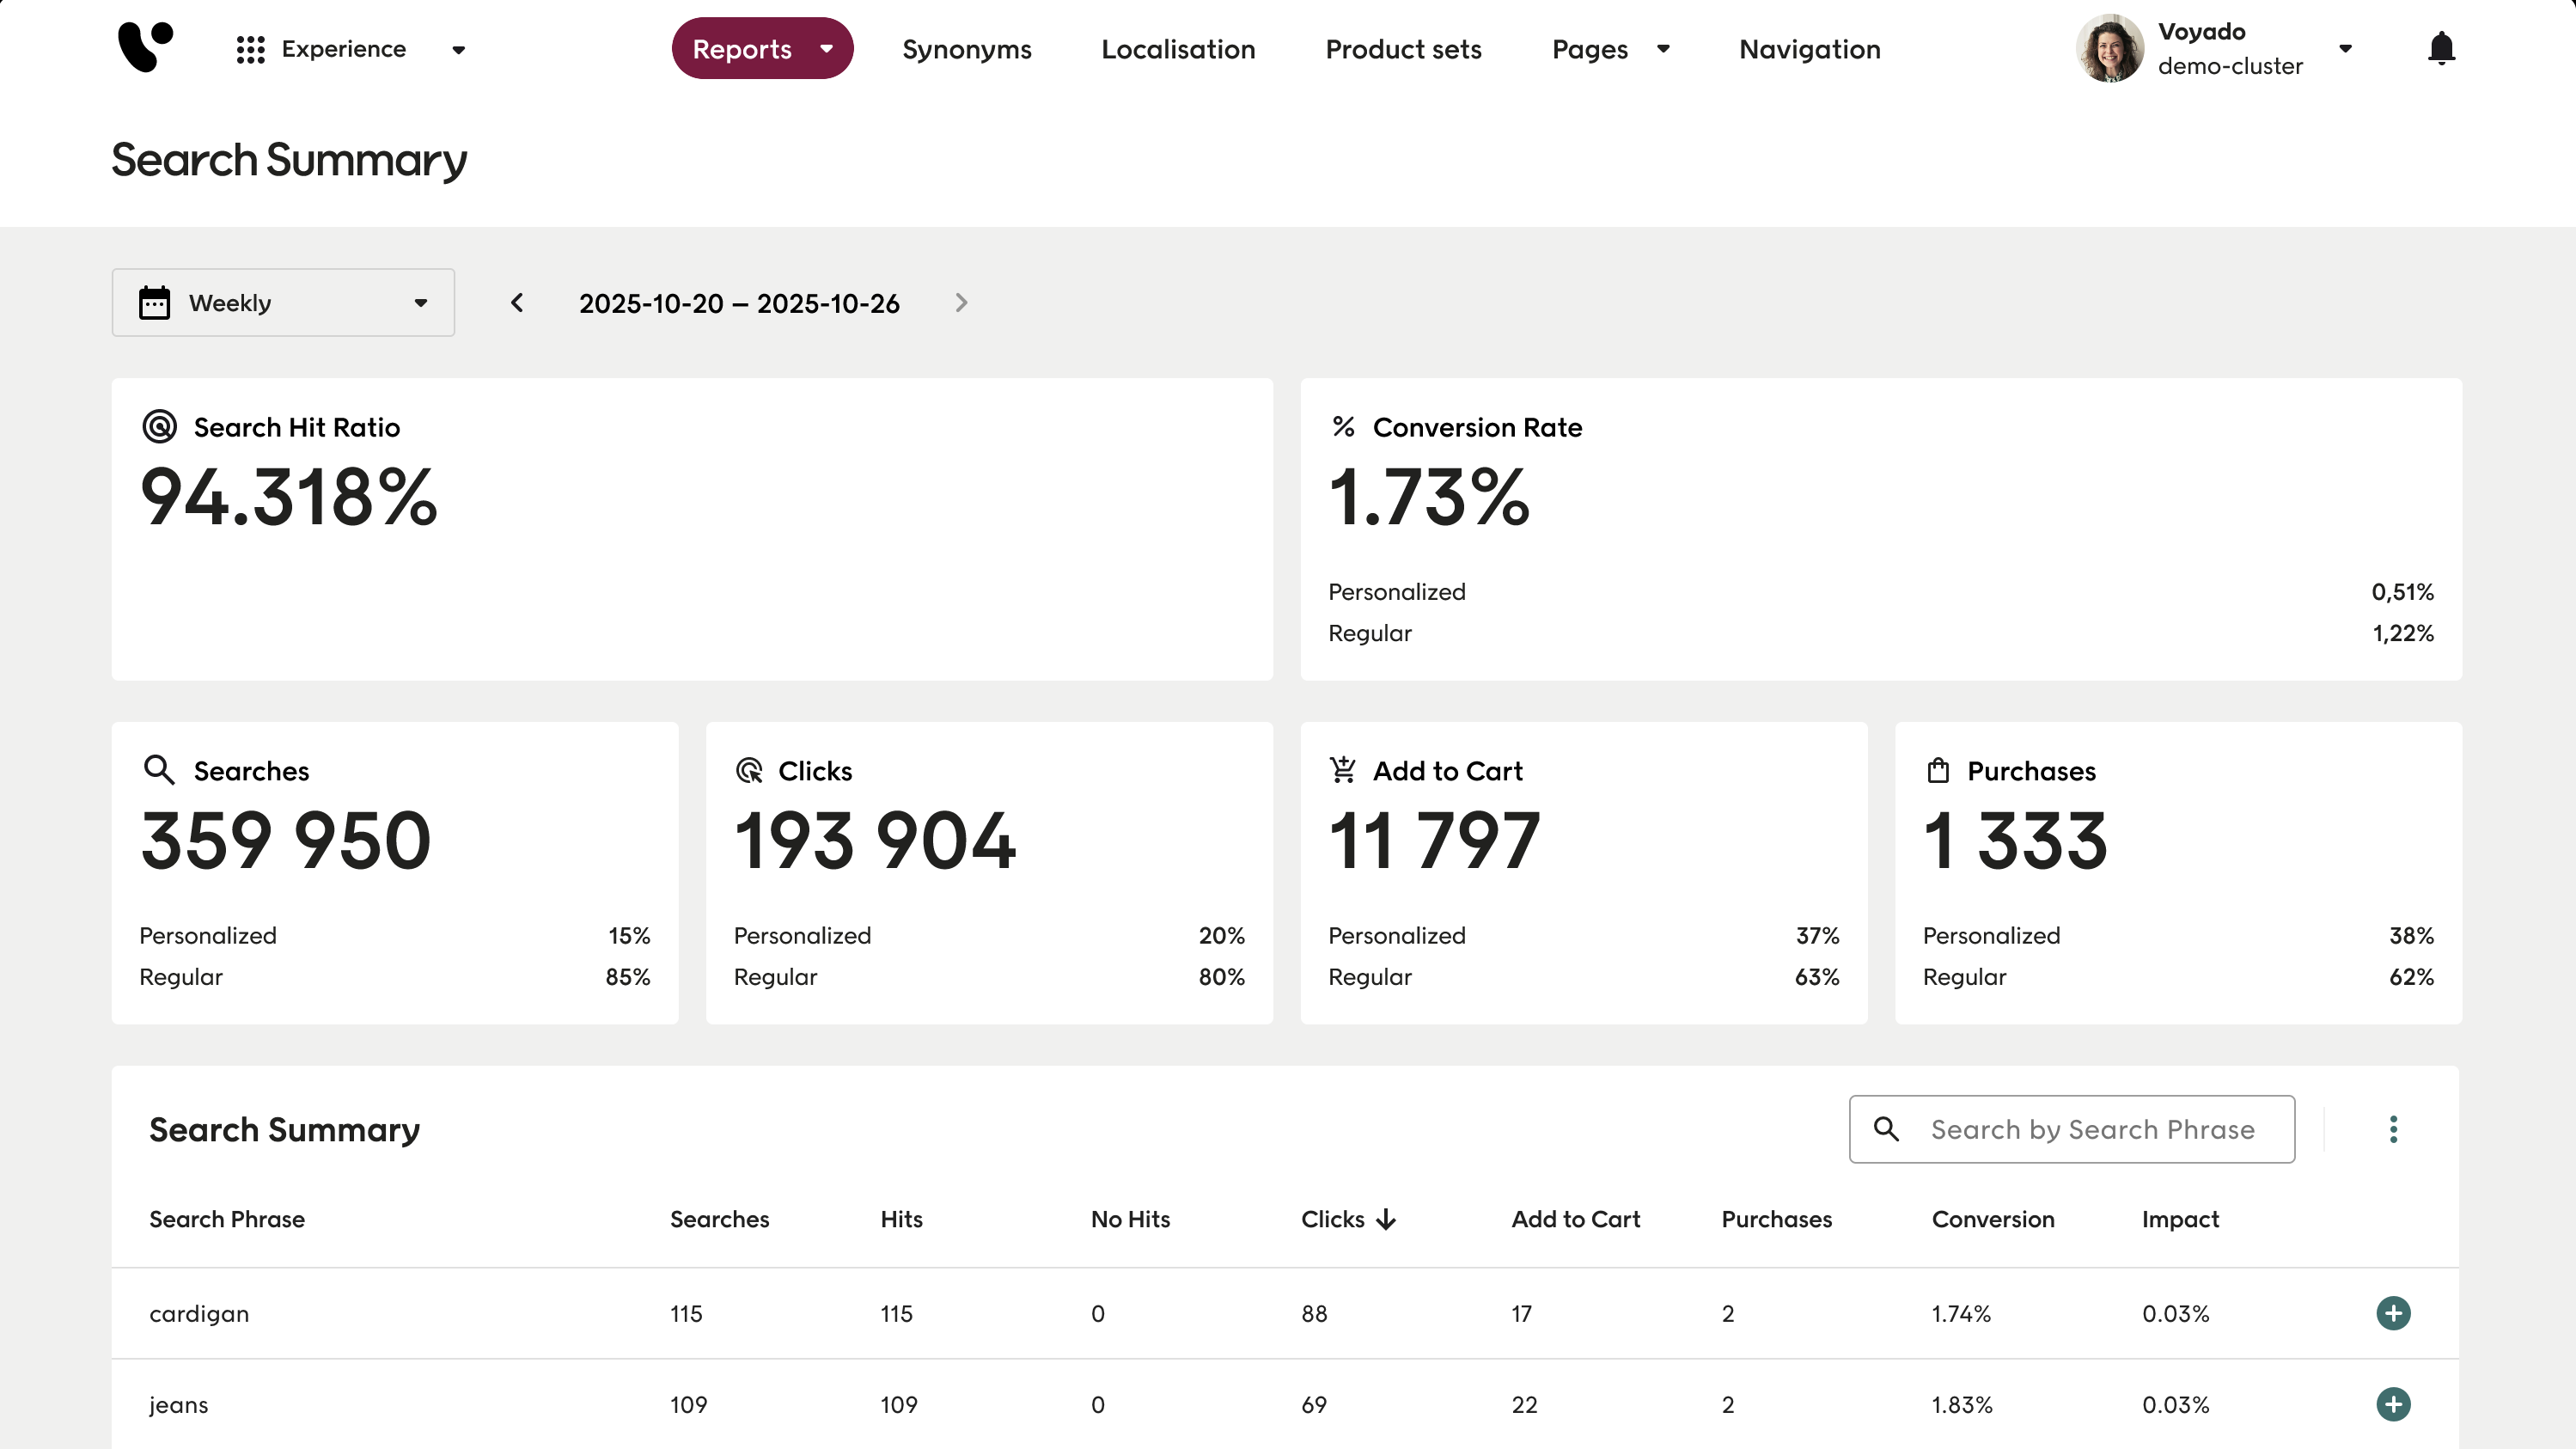Viewport: 2576px width, 1449px height.
Task: Go to next week with right chevron
Action: (961, 303)
